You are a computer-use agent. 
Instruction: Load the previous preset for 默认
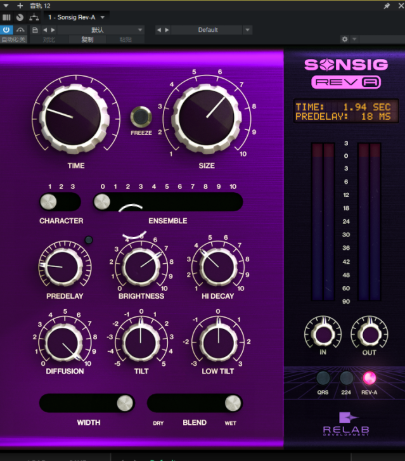[45, 30]
